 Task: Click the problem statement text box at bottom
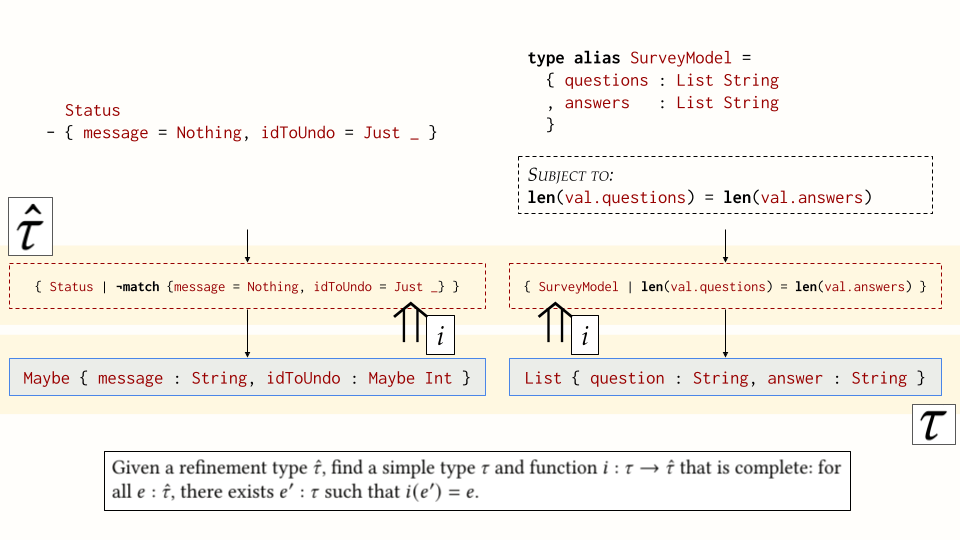477,481
